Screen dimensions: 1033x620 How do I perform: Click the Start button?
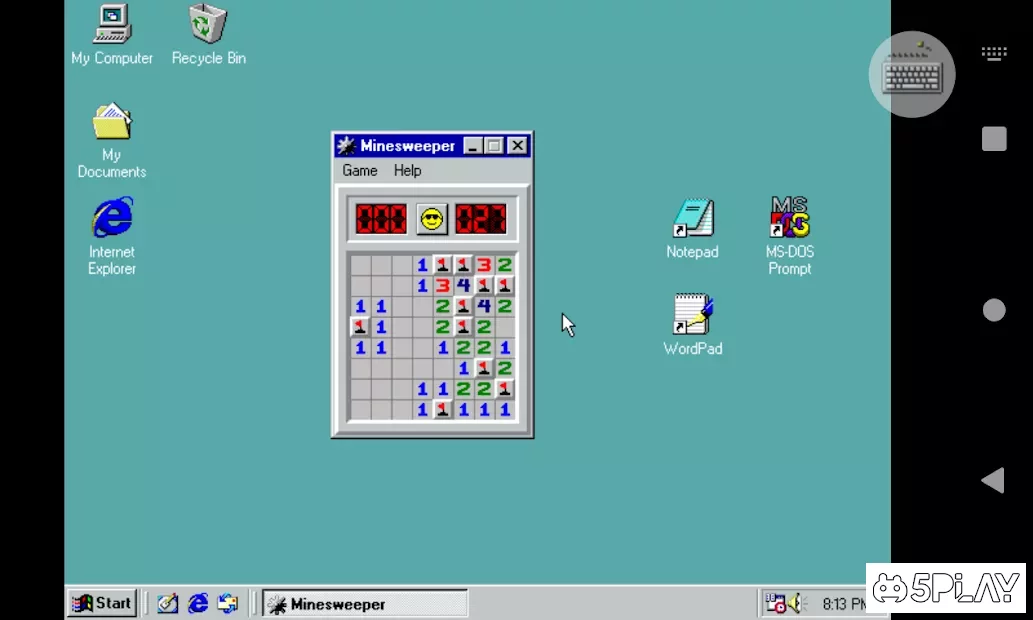pos(102,603)
